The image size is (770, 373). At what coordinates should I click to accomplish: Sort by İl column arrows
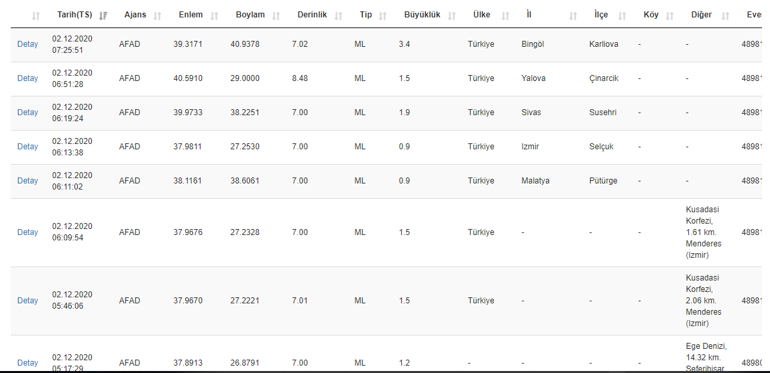click(573, 16)
